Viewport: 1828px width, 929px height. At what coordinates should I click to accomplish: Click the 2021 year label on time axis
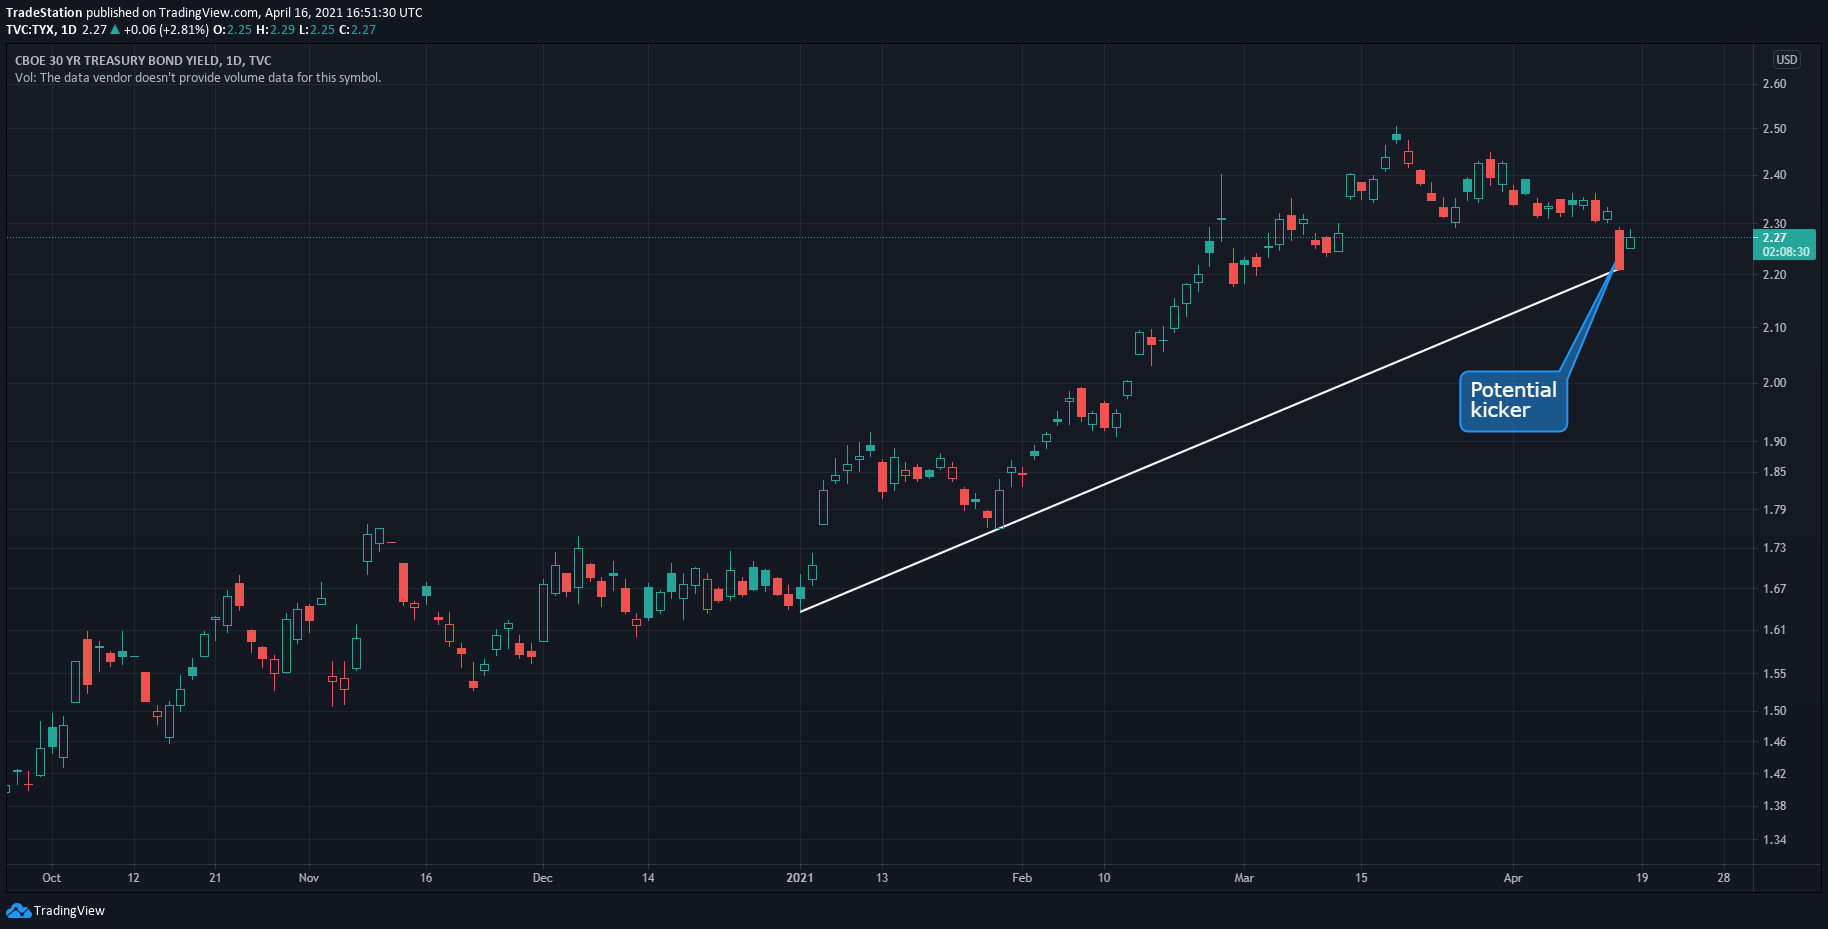click(x=800, y=878)
